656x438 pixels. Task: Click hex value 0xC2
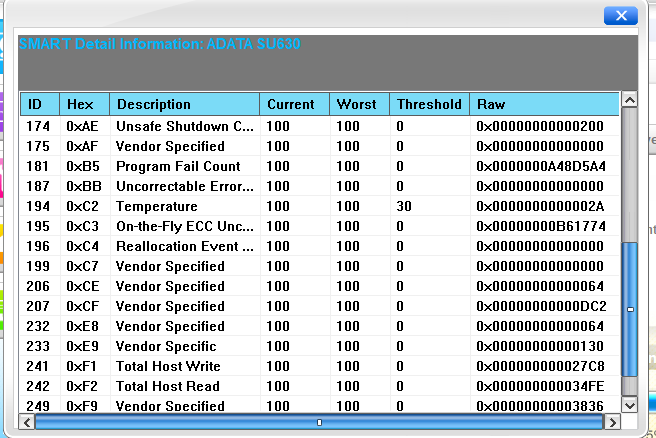82,206
